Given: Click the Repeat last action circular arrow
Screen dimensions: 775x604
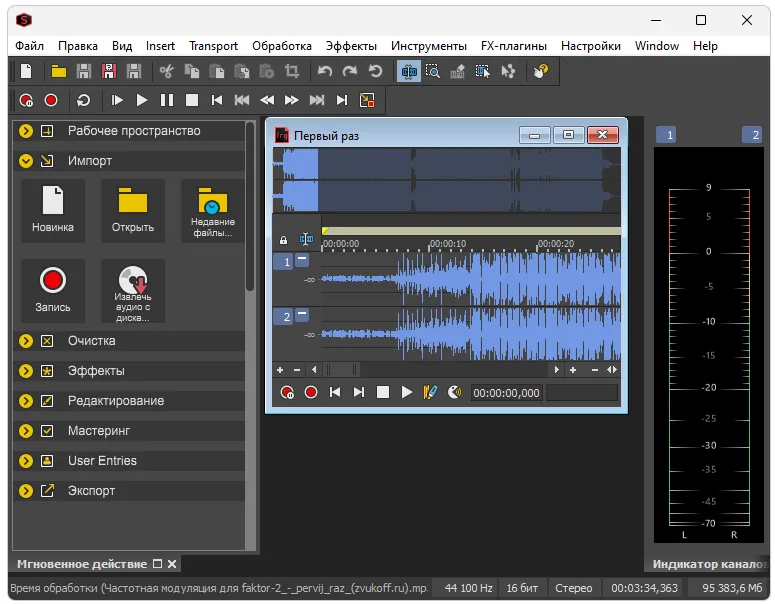Looking at the screenshot, I should [375, 71].
